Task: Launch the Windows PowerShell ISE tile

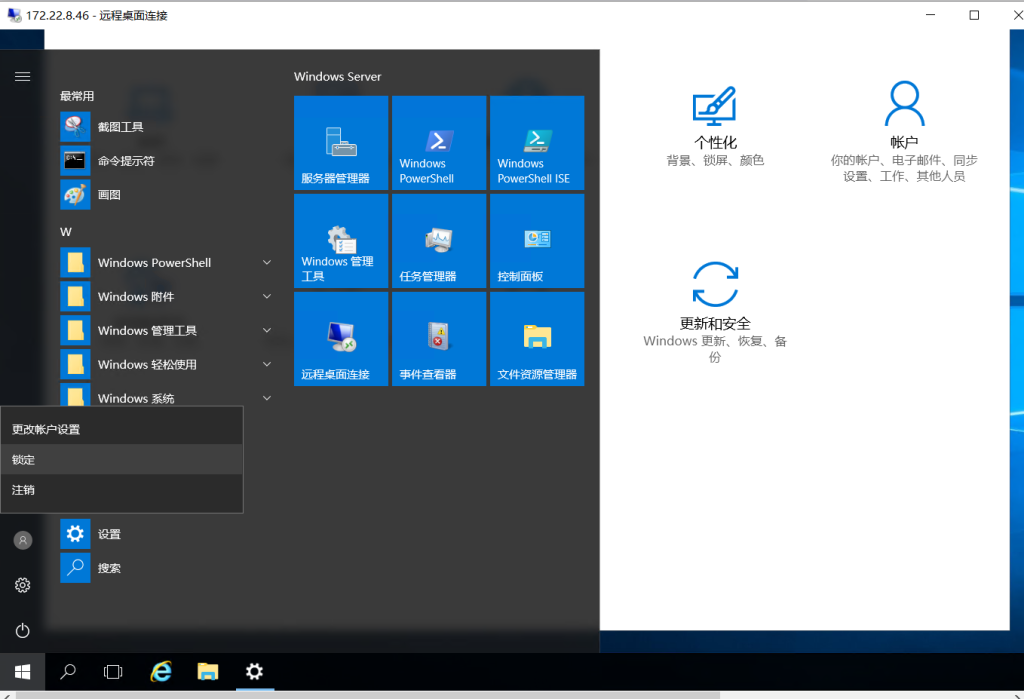Action: coord(537,143)
